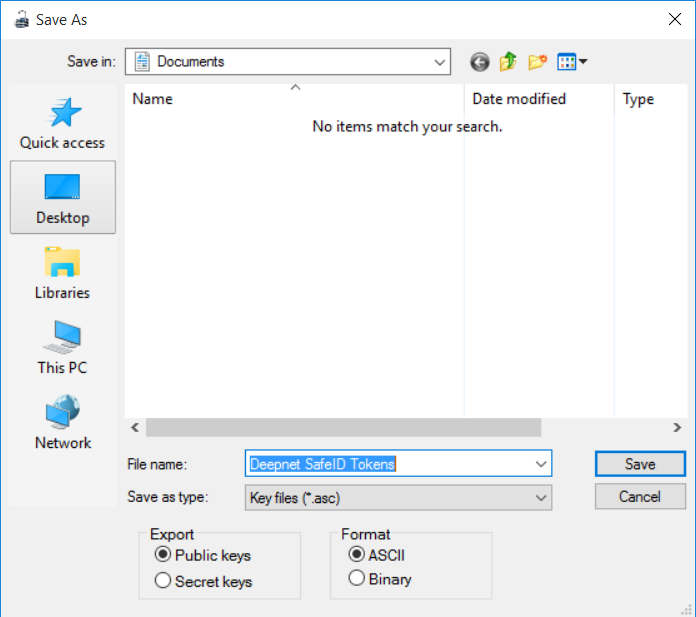This screenshot has height=617, width=696.
Task: Select ASCII format
Action: (x=355, y=555)
